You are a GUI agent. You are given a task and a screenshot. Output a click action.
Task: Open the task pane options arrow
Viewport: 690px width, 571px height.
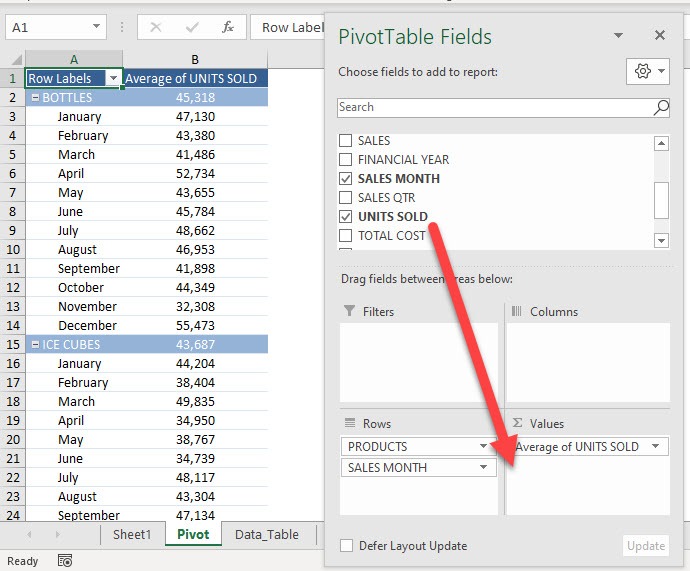coord(618,35)
